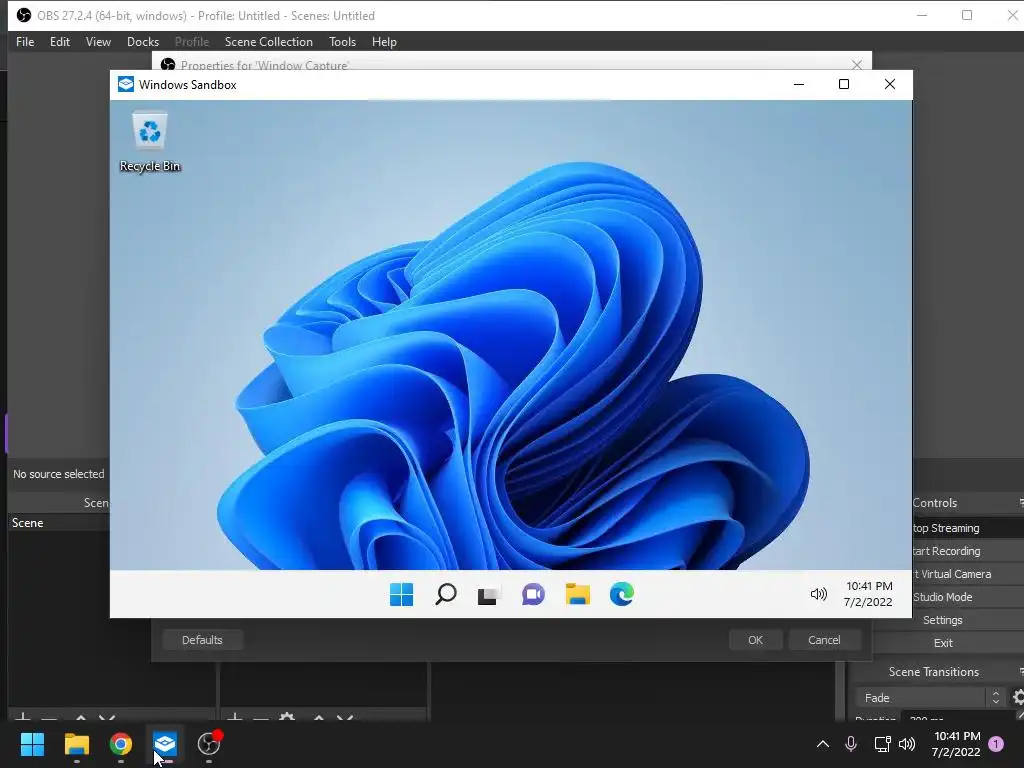Open OBS Settings from Controls dock
Screen dimensions: 1024x768
[943, 620]
